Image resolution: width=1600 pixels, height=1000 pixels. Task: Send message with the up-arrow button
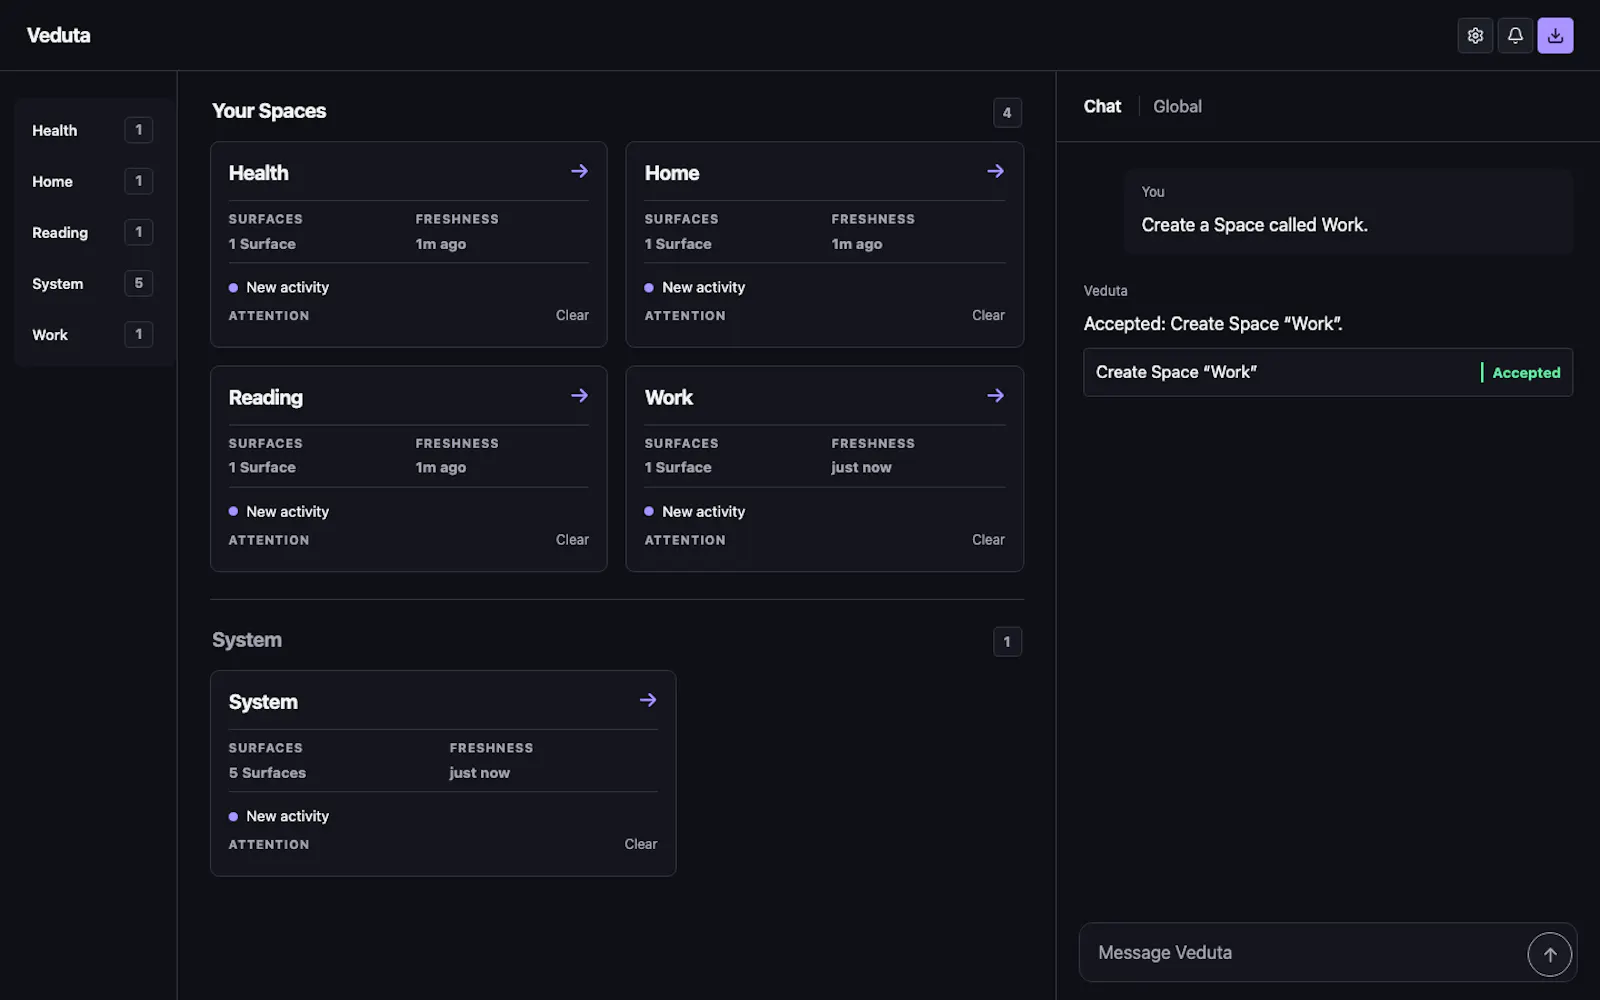click(x=1549, y=954)
